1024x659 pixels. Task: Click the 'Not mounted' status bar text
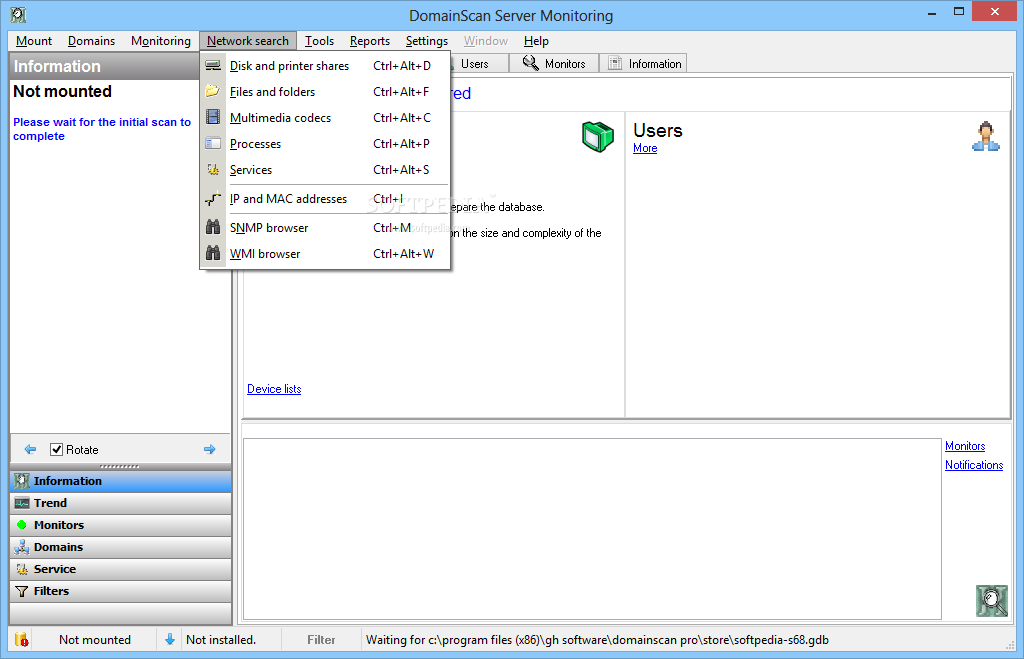95,639
